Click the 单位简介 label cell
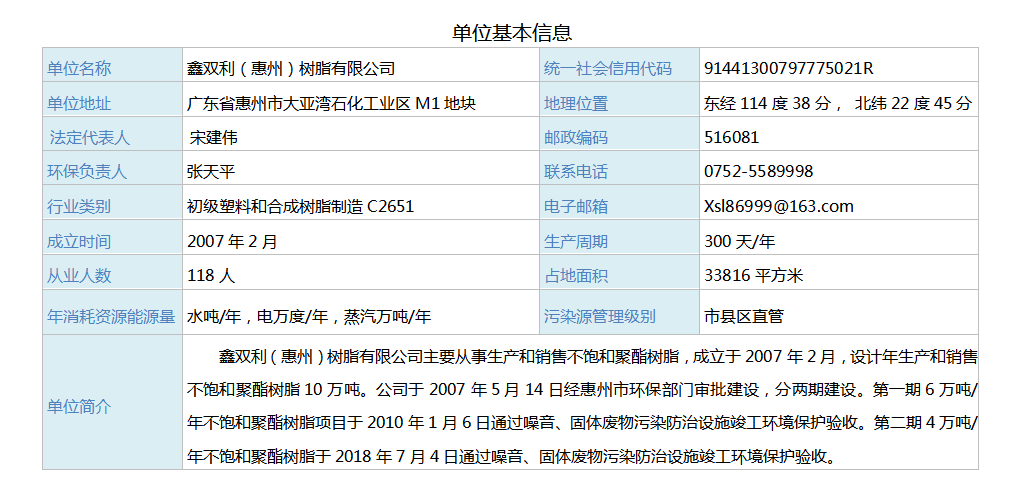Viewport: 1016px width, 501px height. click(80, 407)
